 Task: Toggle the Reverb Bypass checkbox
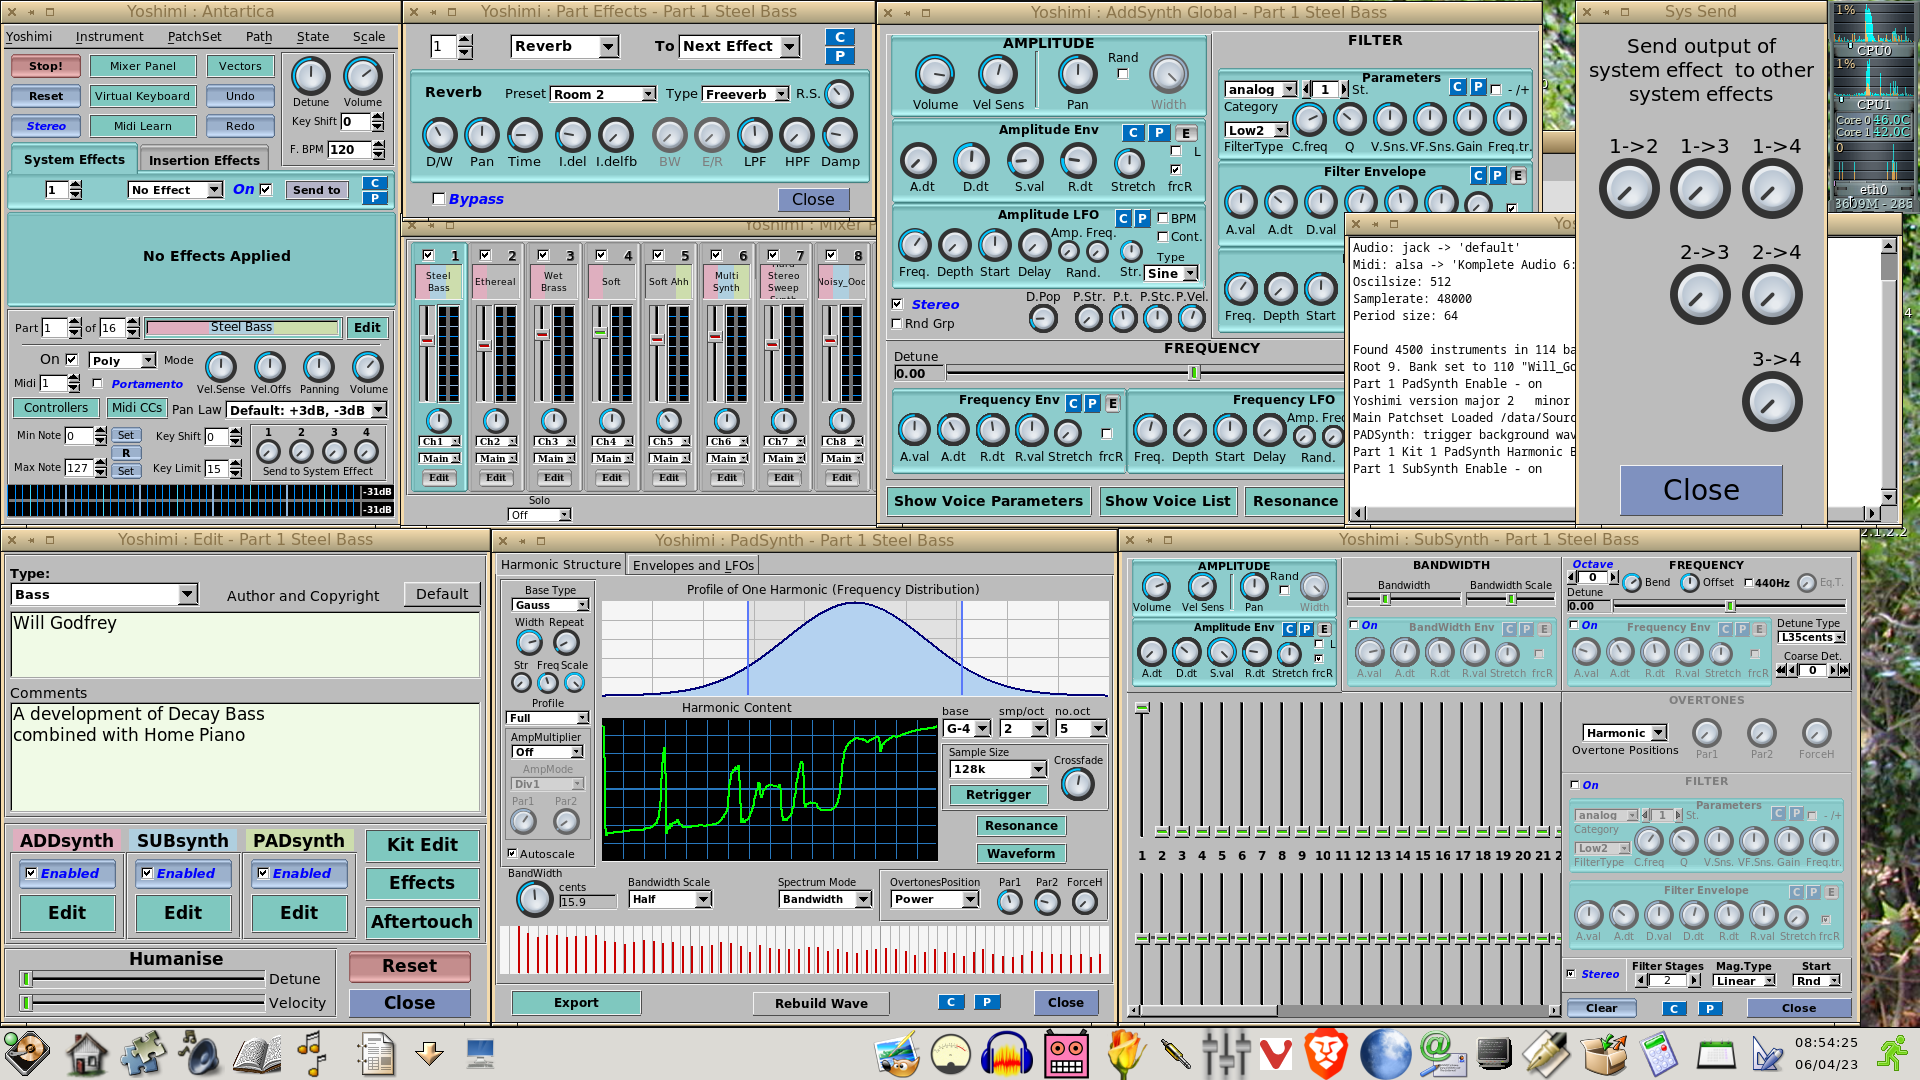(x=438, y=199)
